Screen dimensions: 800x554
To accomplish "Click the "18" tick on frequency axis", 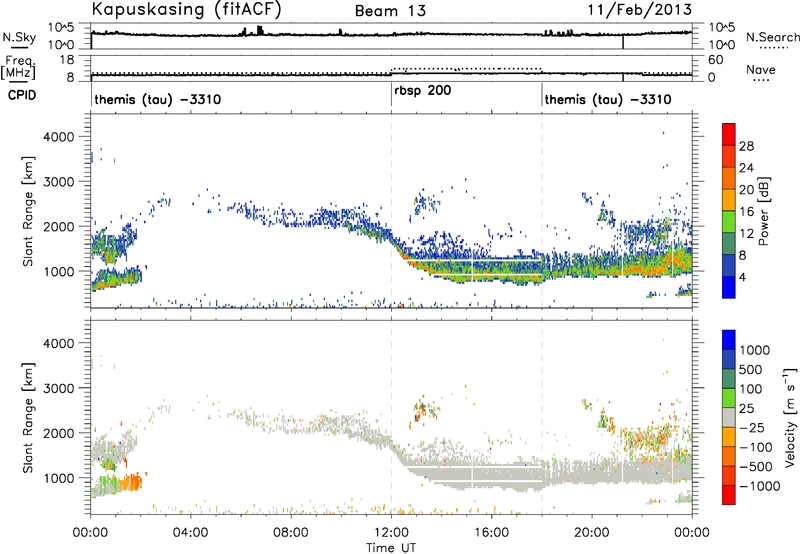I will (x=67, y=60).
